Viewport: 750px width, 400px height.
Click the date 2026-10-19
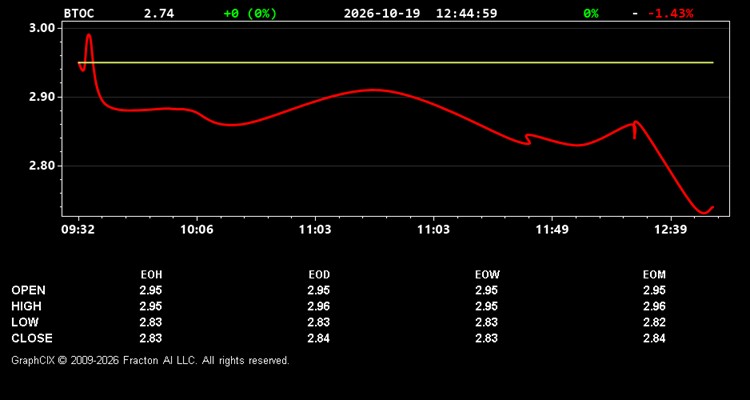[382, 13]
